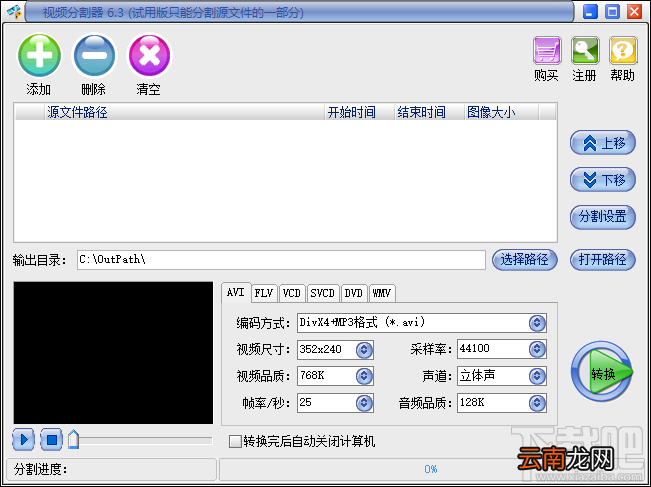The image size is (651, 487).
Task: Switch to the DVD tab
Action: coord(354,293)
